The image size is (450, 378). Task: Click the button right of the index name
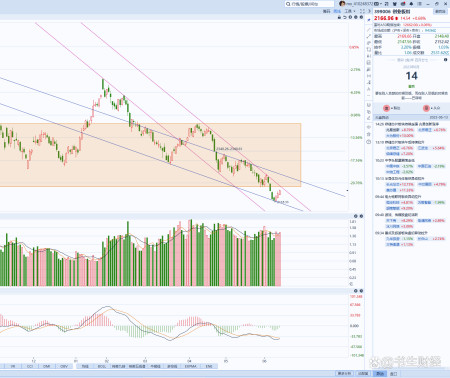pyautogui.click(x=440, y=11)
